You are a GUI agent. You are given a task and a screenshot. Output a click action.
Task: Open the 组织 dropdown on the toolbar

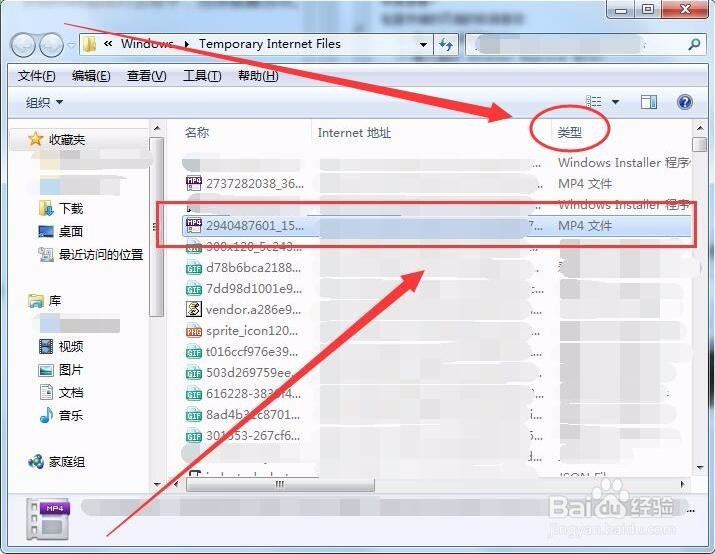(44, 103)
